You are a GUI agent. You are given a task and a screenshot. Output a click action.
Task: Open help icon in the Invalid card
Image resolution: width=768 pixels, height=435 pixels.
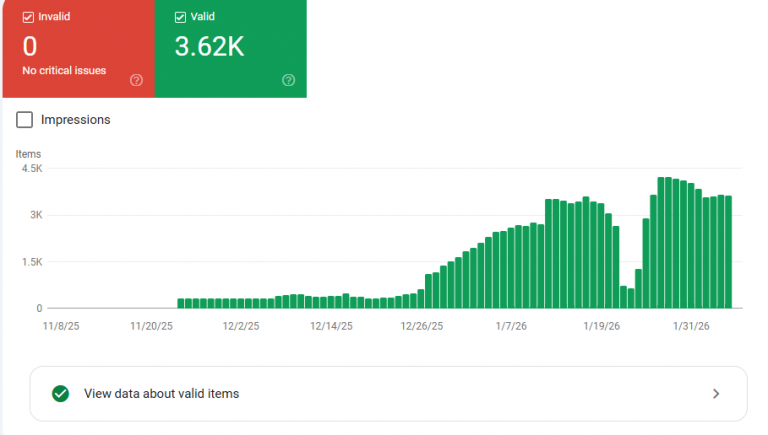[136, 80]
